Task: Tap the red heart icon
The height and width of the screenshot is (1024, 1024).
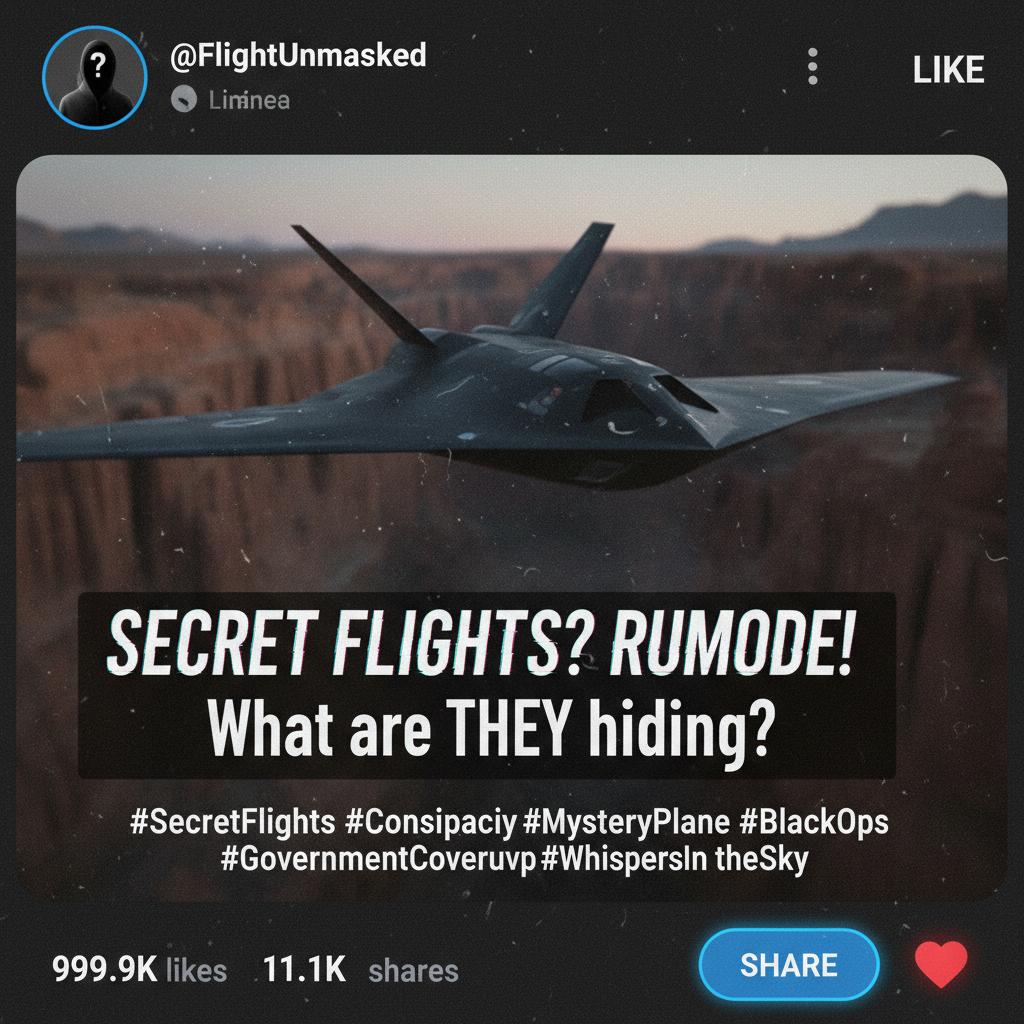Action: tap(940, 965)
